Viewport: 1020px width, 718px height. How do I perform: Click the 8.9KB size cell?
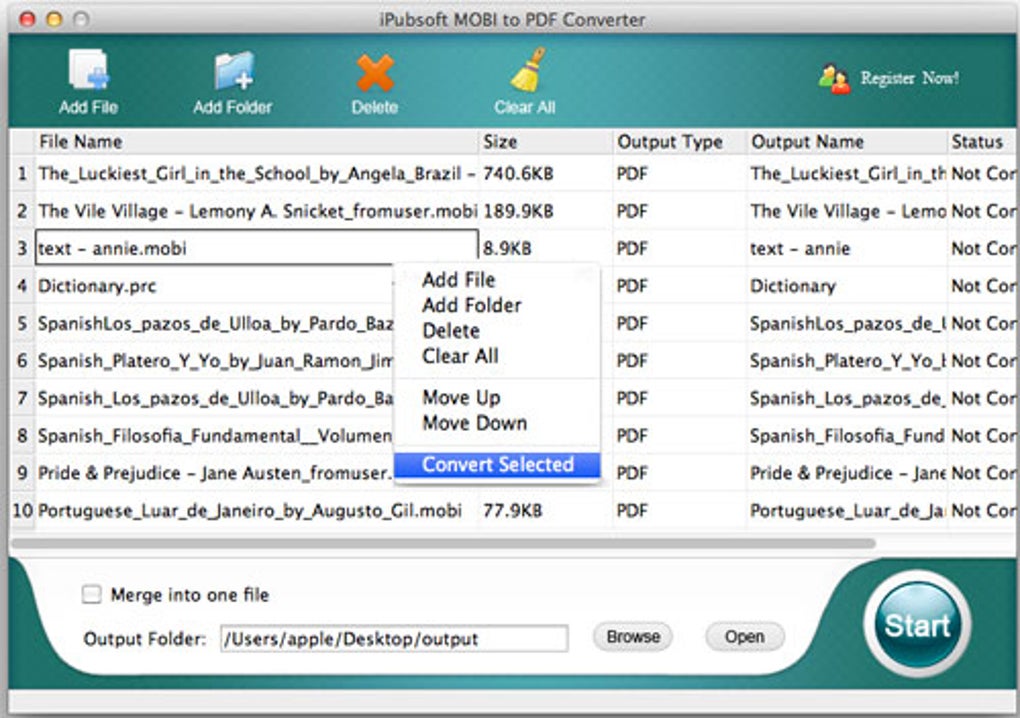tap(507, 248)
